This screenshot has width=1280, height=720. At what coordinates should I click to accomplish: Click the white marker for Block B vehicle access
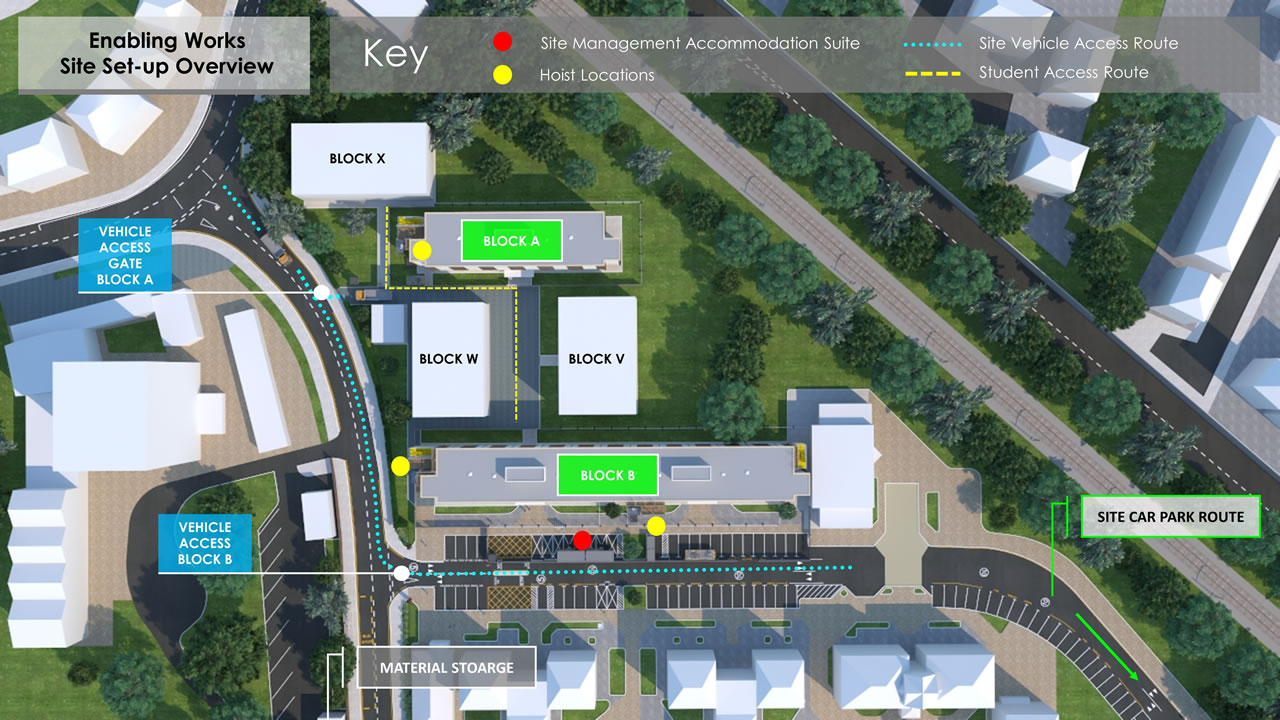(401, 573)
